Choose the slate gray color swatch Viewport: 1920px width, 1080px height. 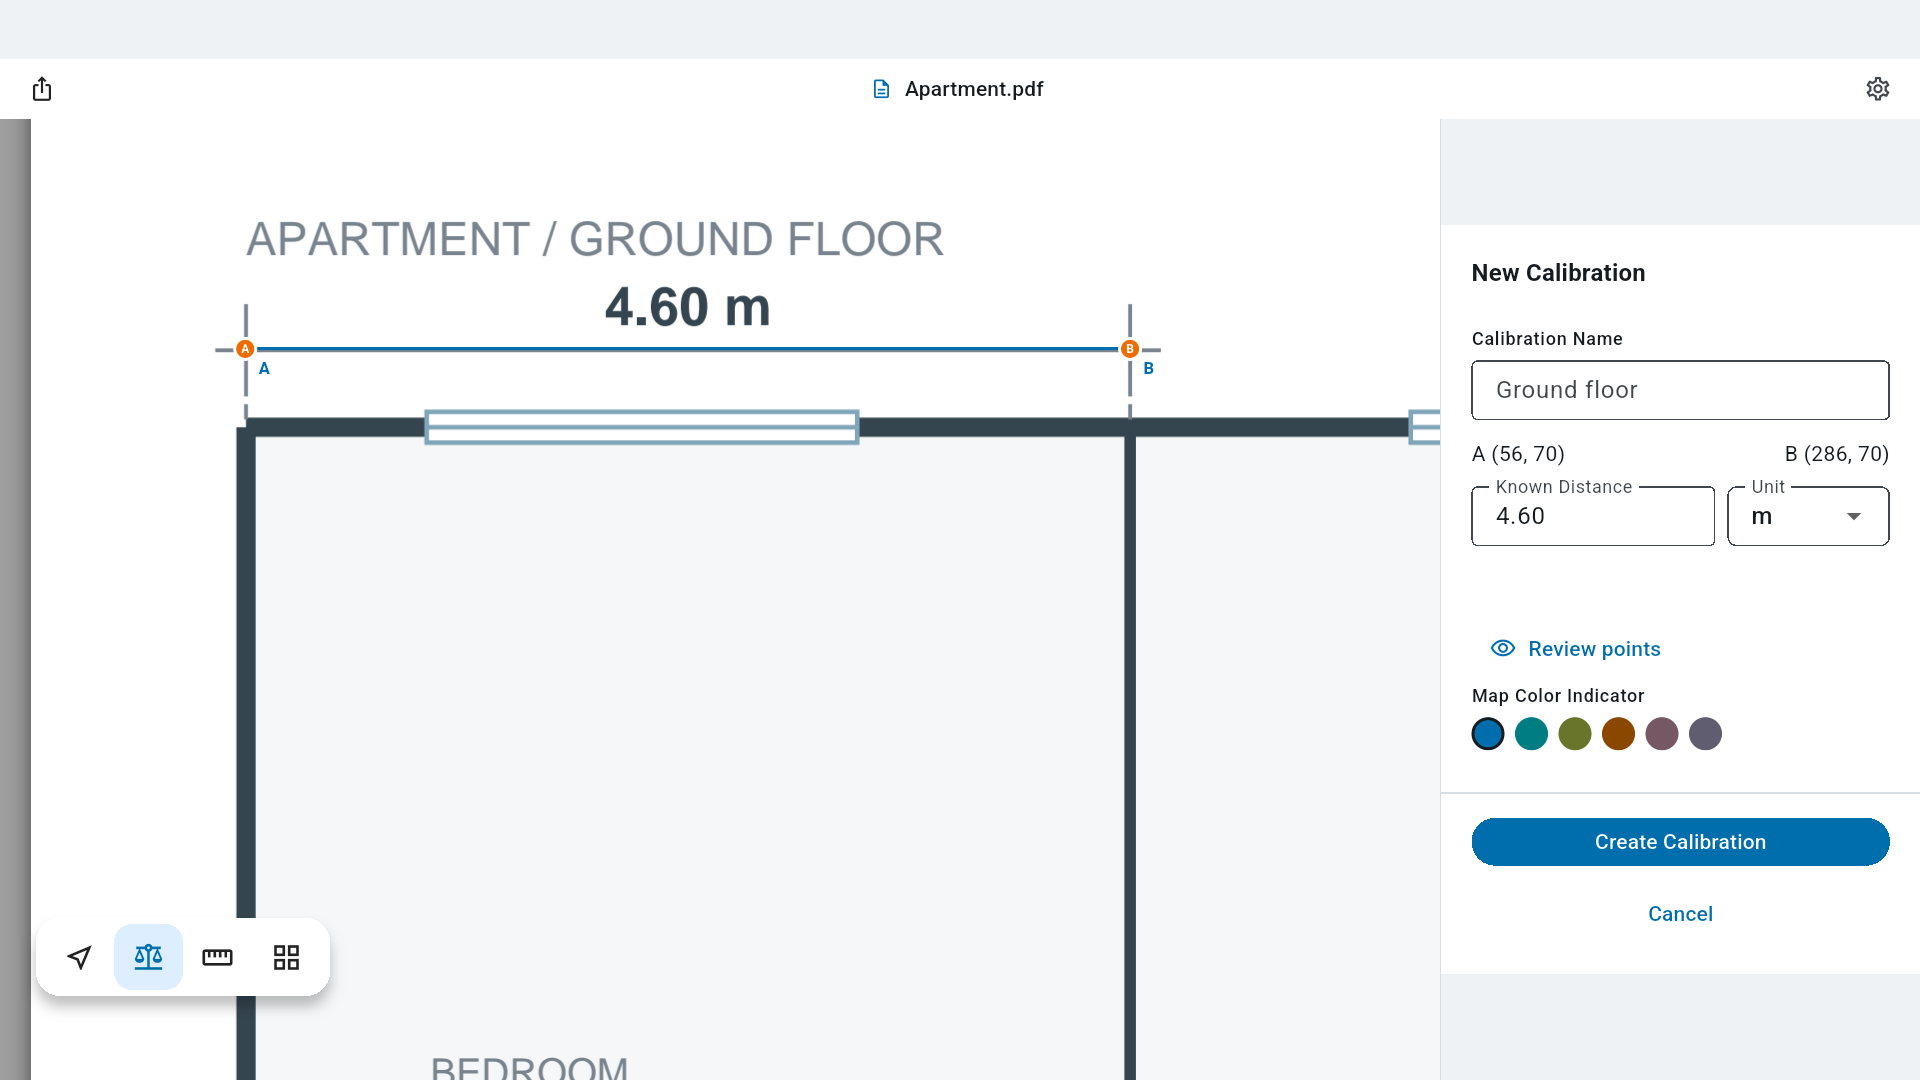1705,734
